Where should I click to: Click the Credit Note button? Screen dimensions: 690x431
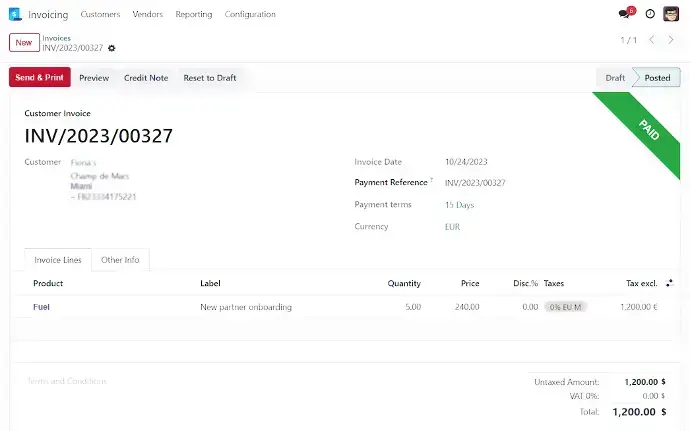point(146,78)
